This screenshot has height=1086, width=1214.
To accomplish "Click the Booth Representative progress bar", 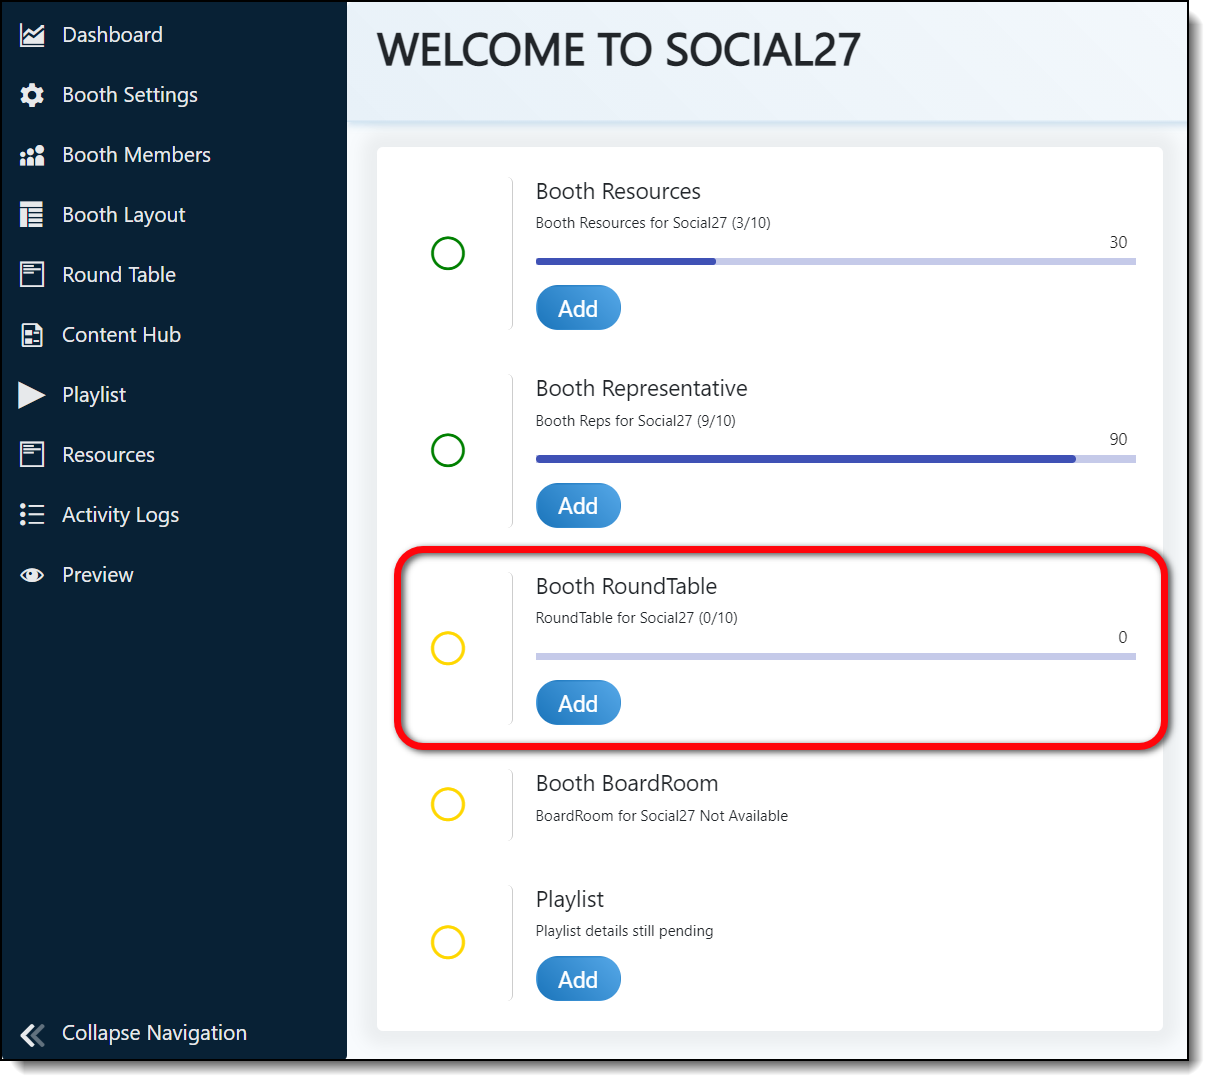I will [x=835, y=459].
